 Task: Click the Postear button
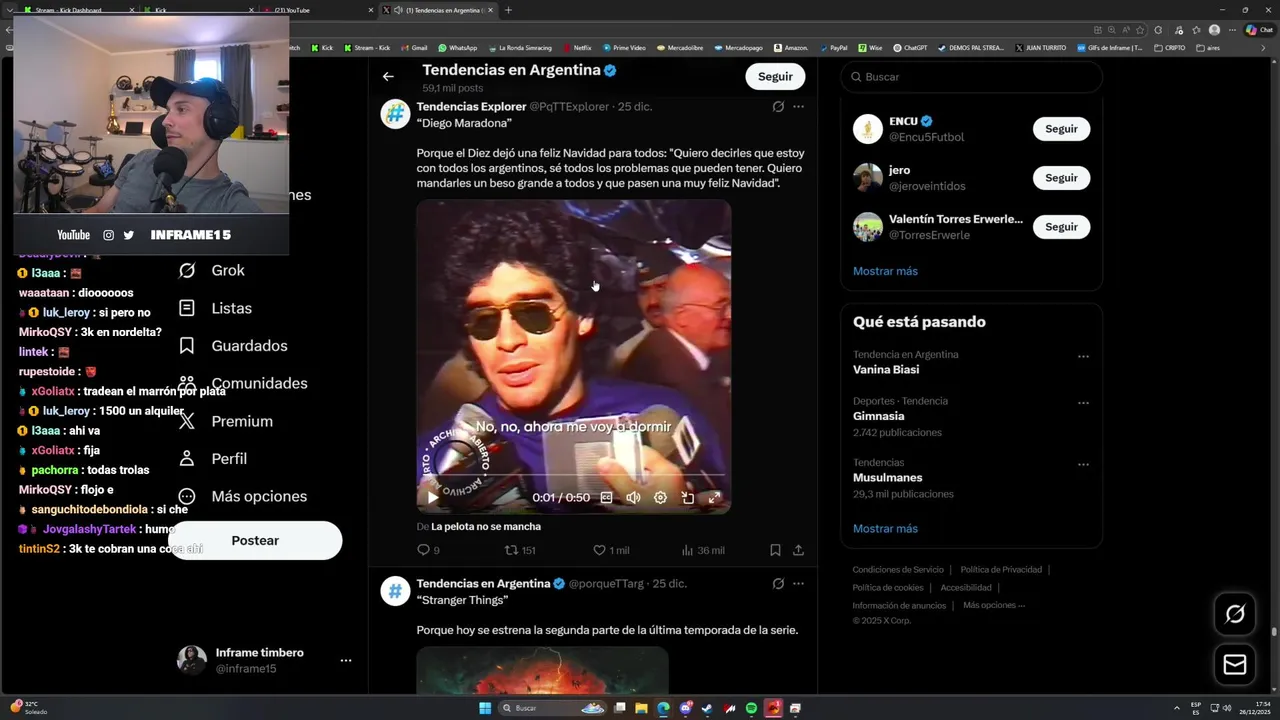coord(255,540)
